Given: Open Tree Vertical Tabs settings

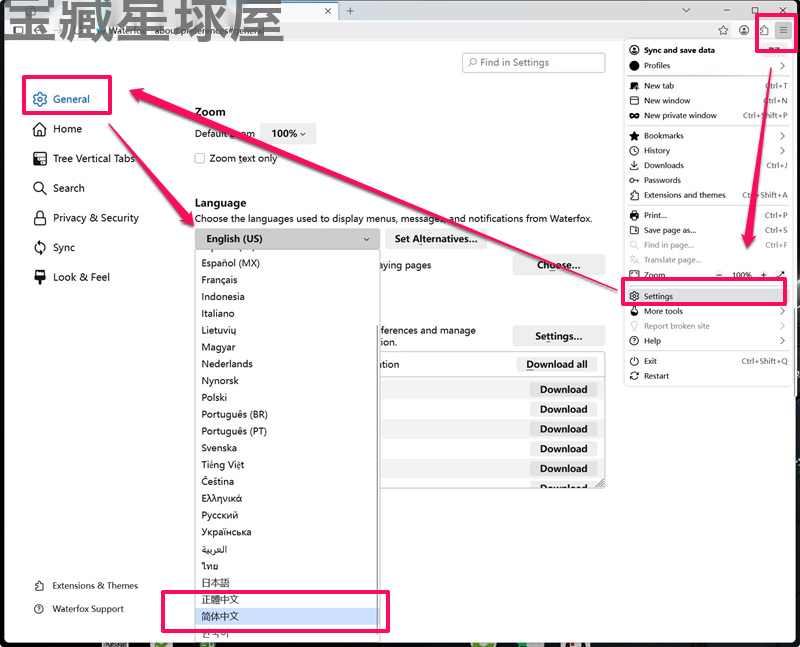Looking at the screenshot, I should (x=84, y=159).
